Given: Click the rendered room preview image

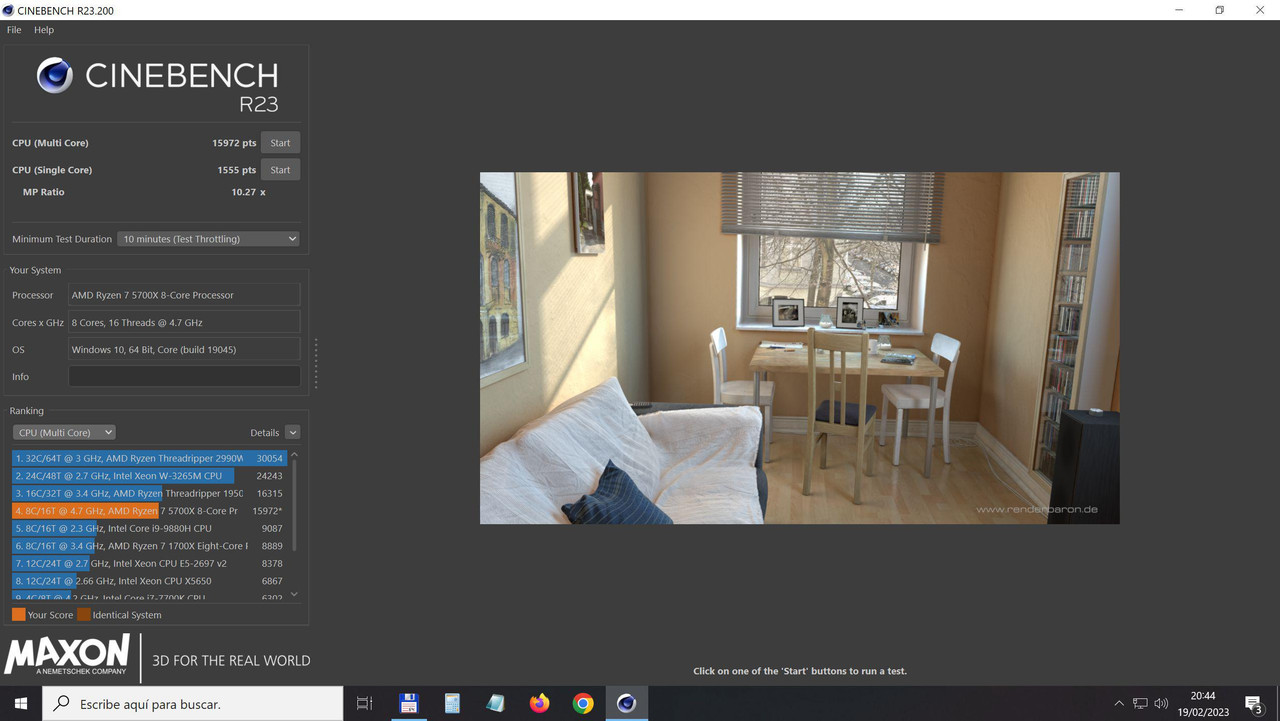Looking at the screenshot, I should pyautogui.click(x=800, y=348).
